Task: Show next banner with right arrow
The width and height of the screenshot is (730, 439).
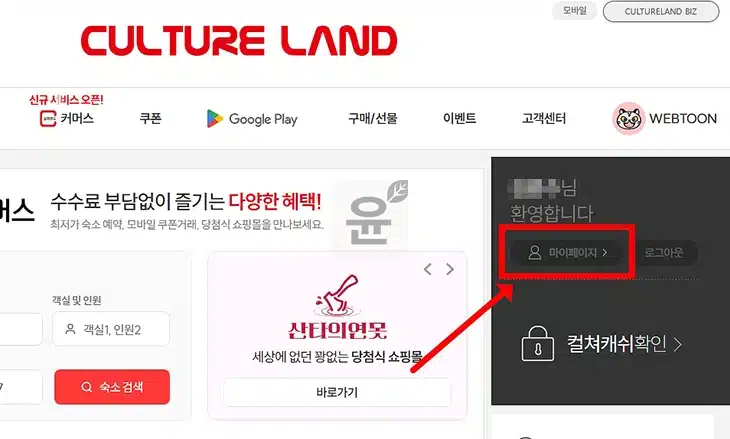Action: pos(450,269)
